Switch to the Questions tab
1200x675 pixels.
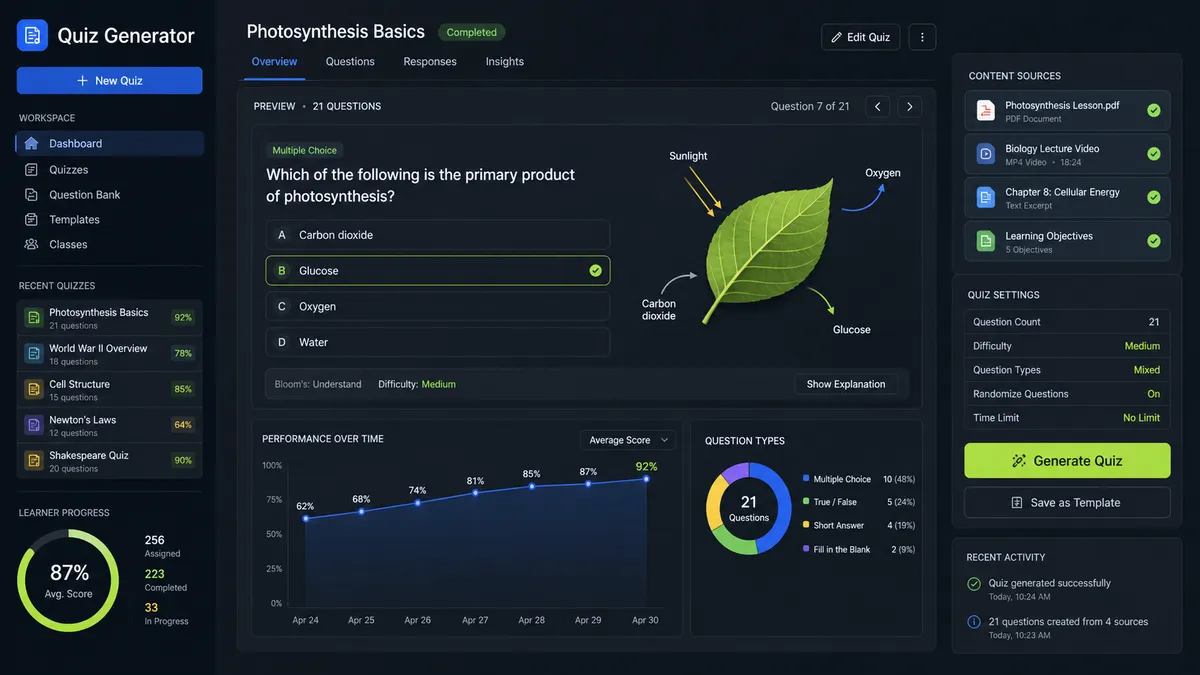click(350, 62)
